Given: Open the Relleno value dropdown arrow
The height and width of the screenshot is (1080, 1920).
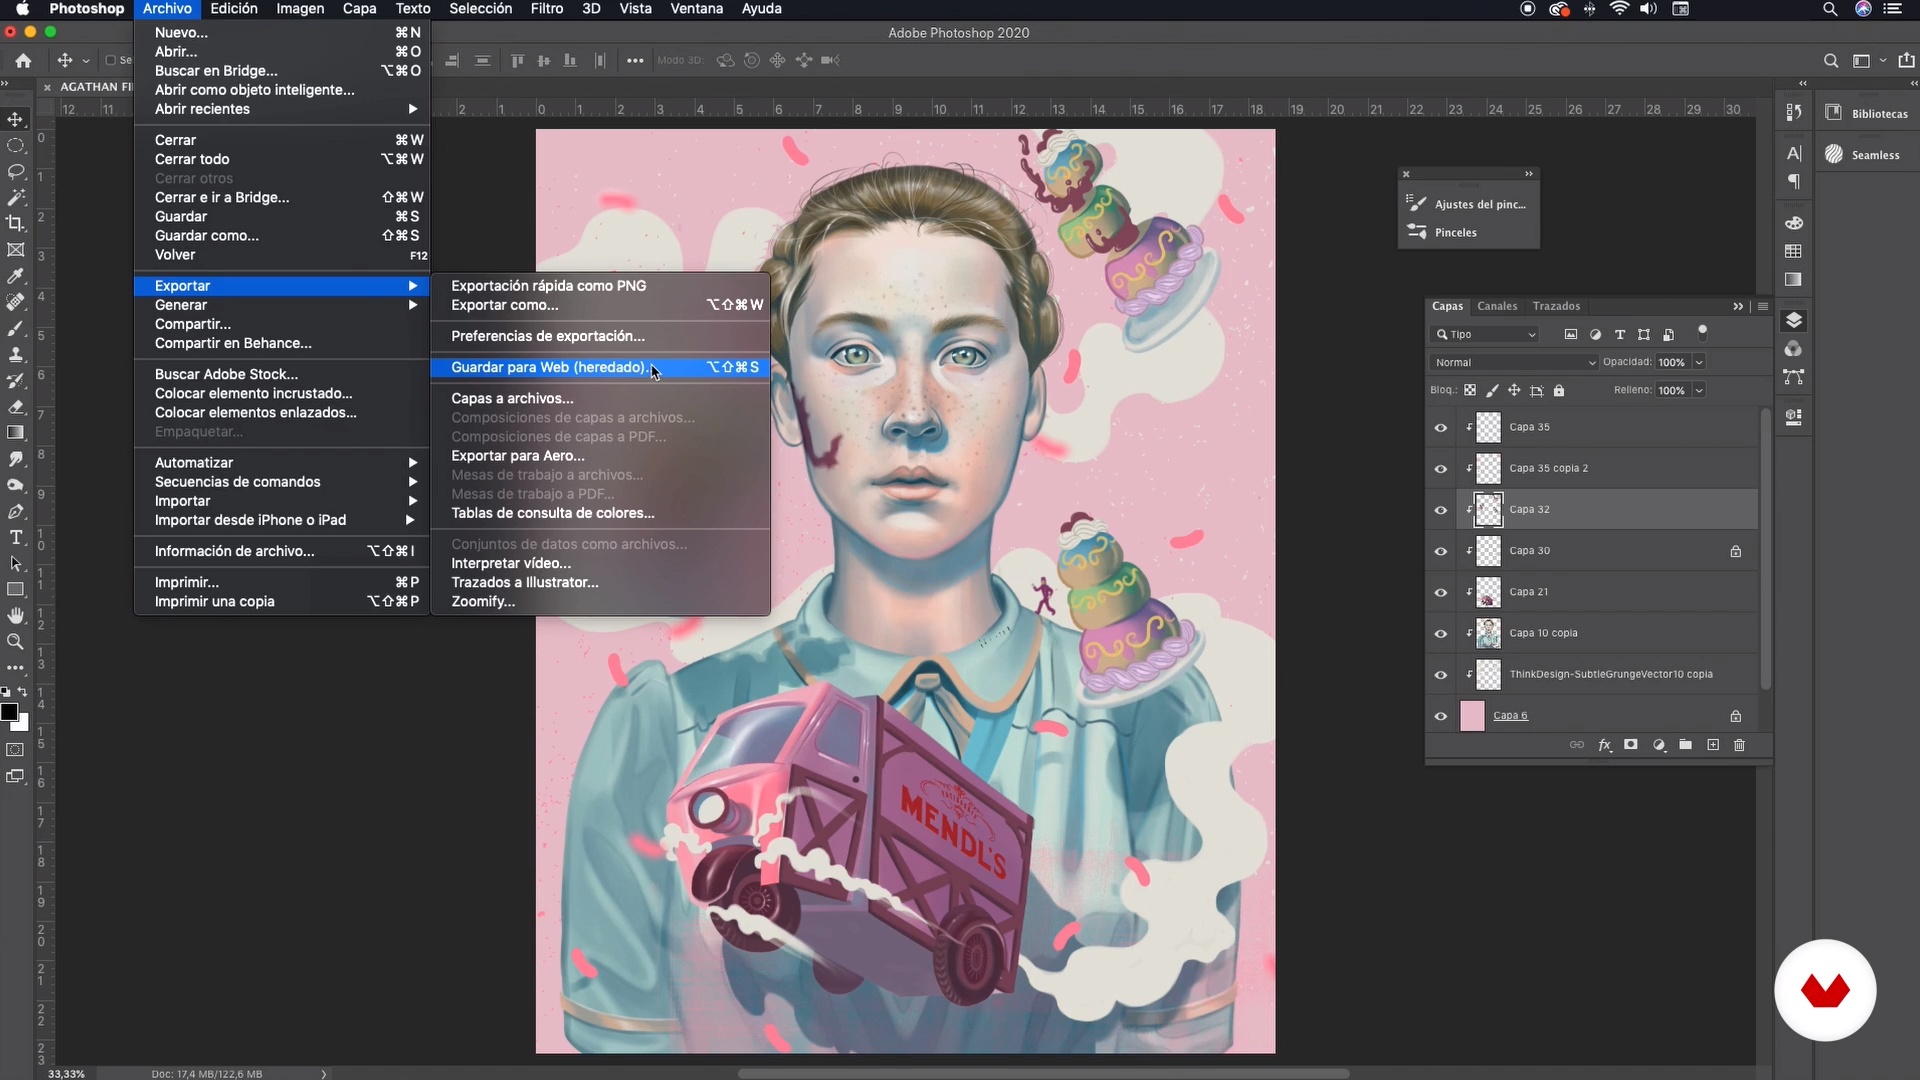Looking at the screenshot, I should [x=1699, y=390].
